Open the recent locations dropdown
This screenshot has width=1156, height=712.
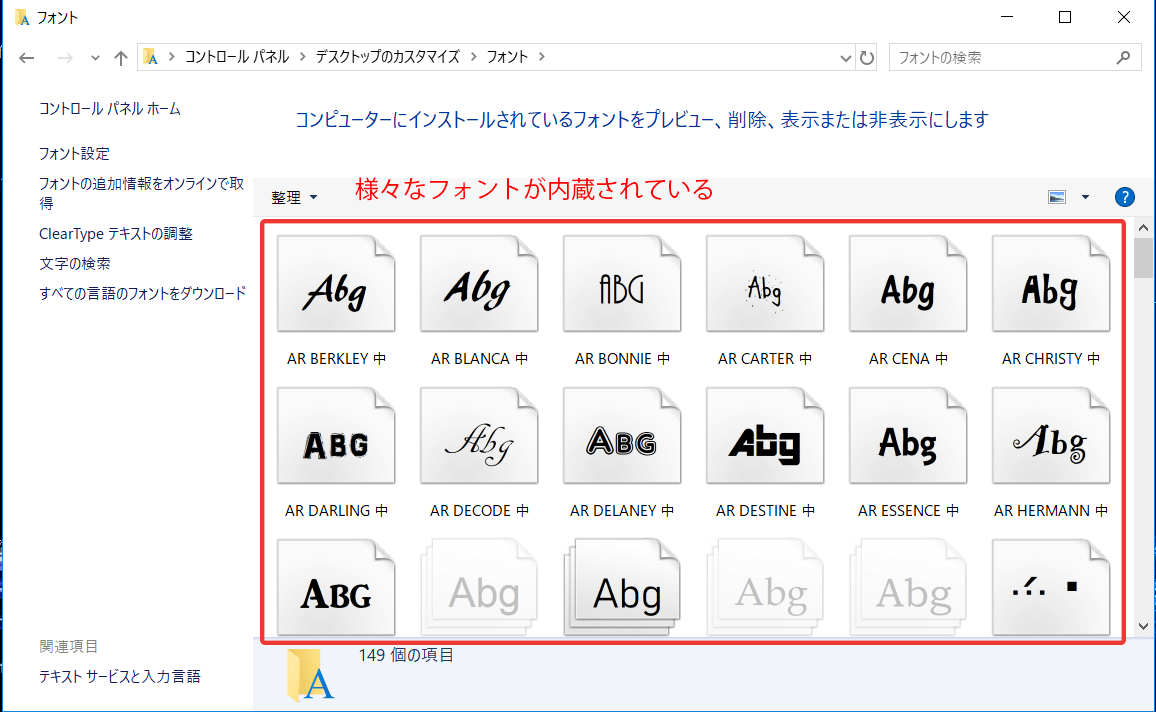point(95,58)
